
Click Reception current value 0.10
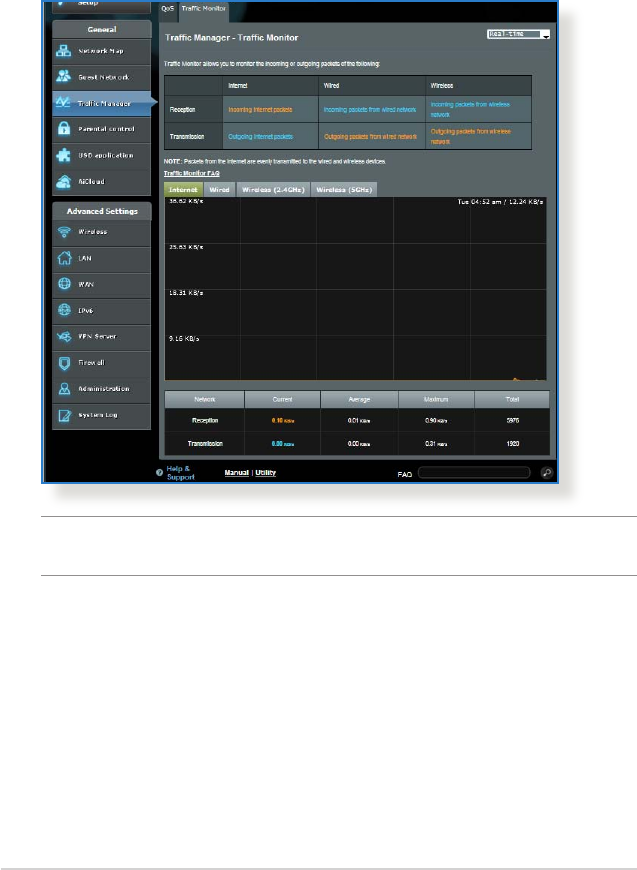282,421
